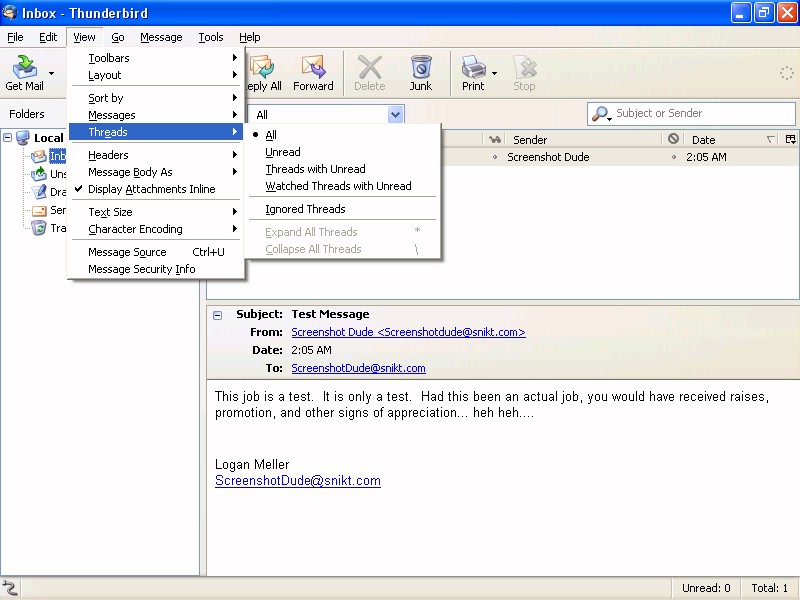Image resolution: width=800 pixels, height=600 pixels.
Task: Open the Message Body As submenu
Action: [157, 172]
